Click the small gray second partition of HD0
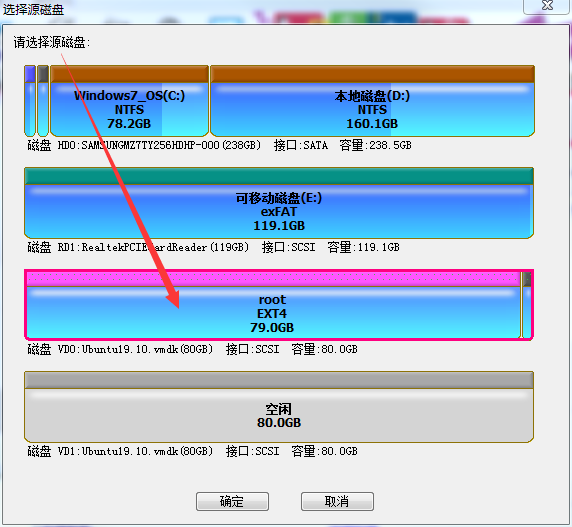The height and width of the screenshot is (527, 572). (43, 101)
